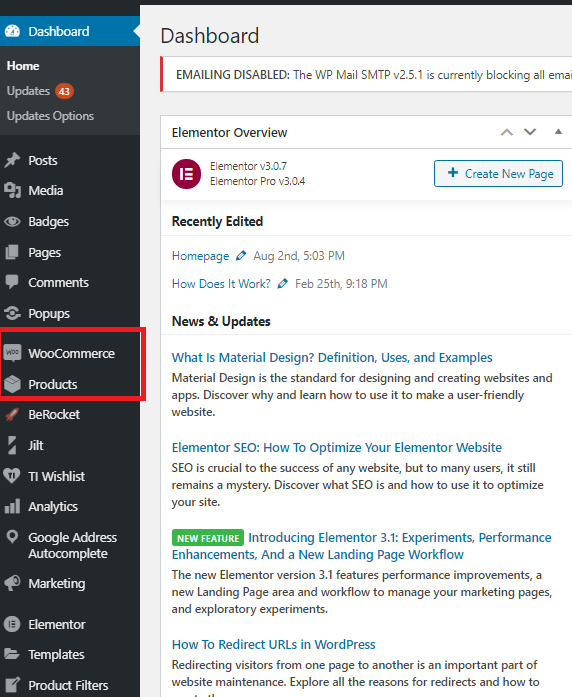Click the Analytics bar chart icon
This screenshot has height=697, width=572.
point(12,506)
